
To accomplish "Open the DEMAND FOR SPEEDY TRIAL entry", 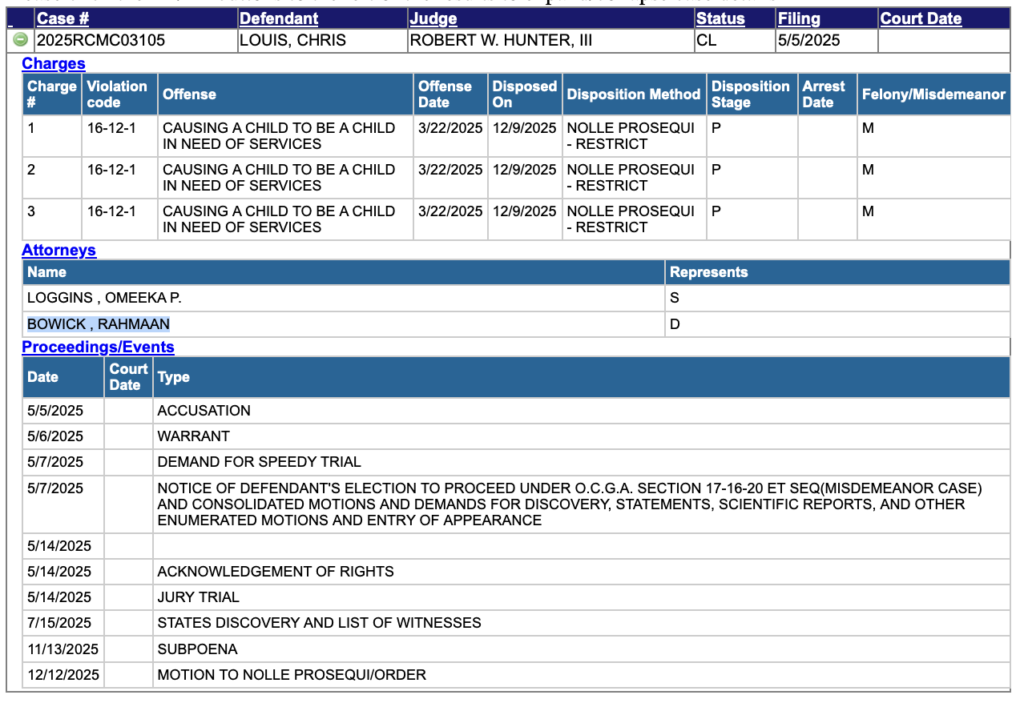I will point(259,462).
